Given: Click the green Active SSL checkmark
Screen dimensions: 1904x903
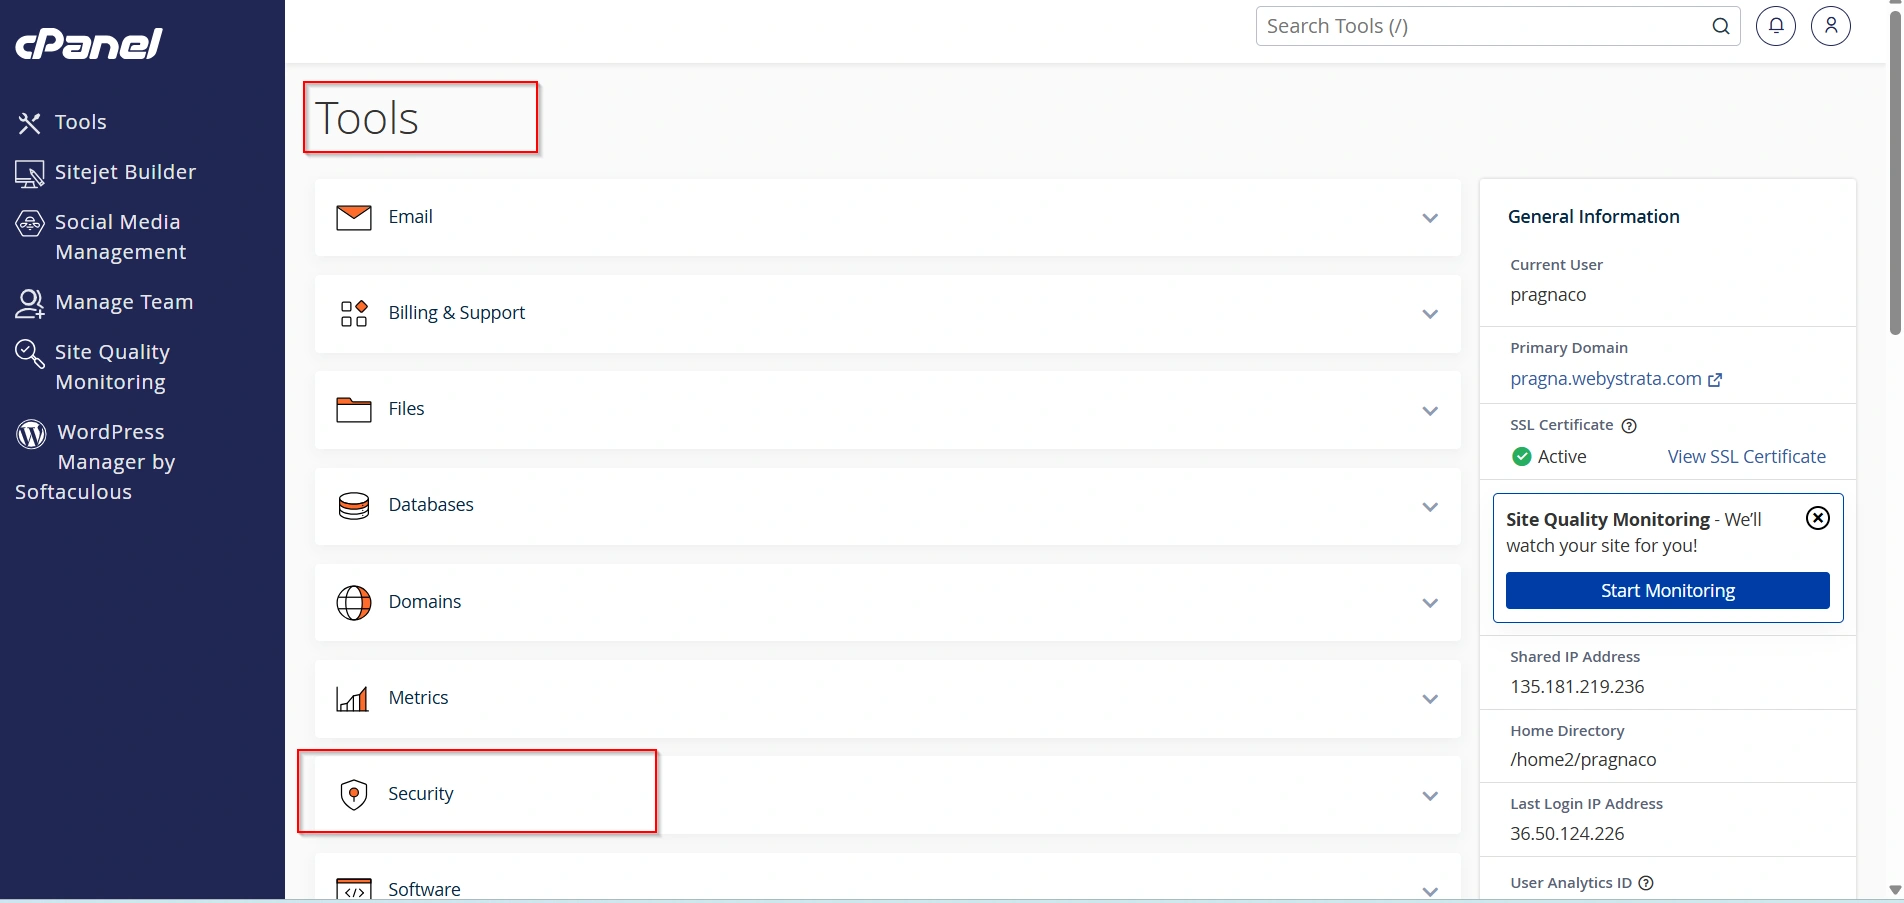Looking at the screenshot, I should point(1522,457).
